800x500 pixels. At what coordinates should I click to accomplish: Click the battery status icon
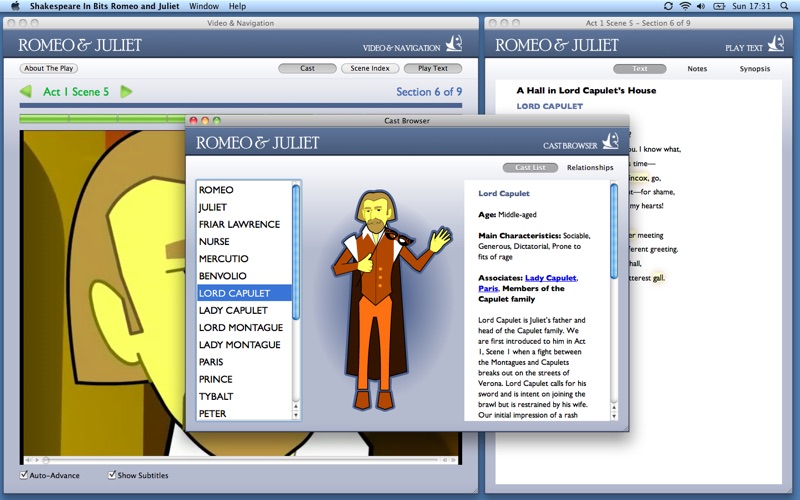click(x=719, y=6)
